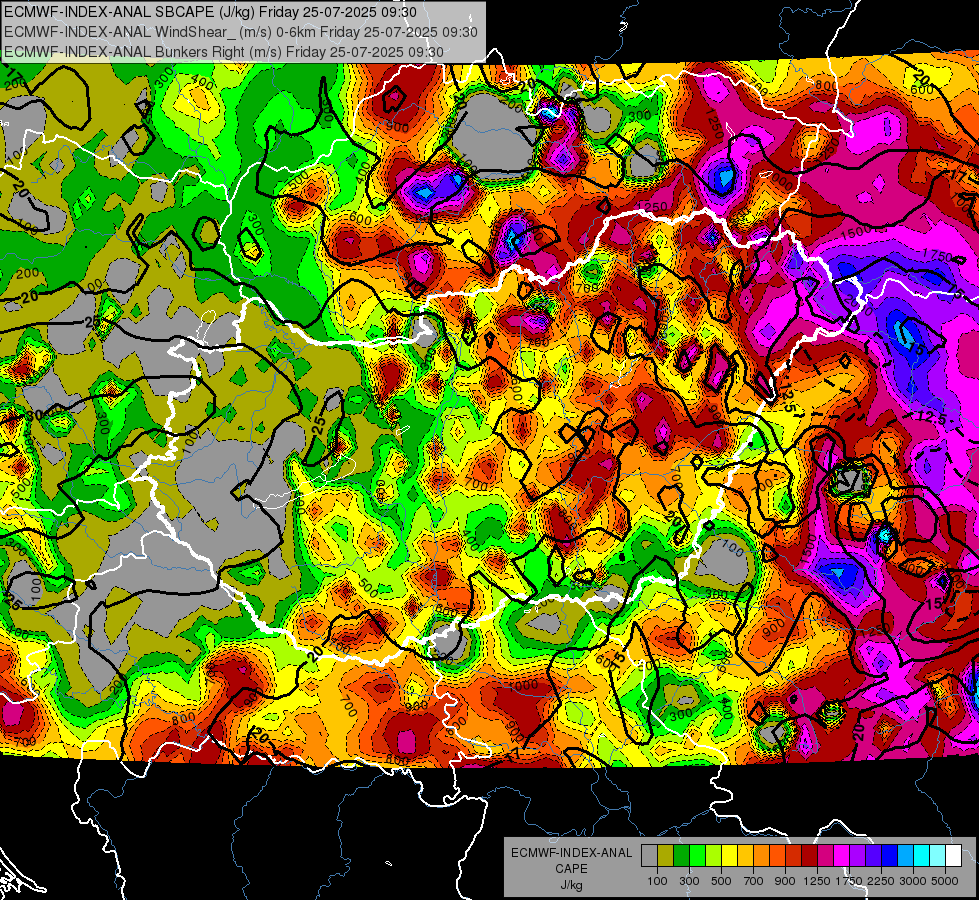Viewport: 979px width, 900px height.
Task: Pick the bright magenta swatch before 1750
Action: click(842, 856)
